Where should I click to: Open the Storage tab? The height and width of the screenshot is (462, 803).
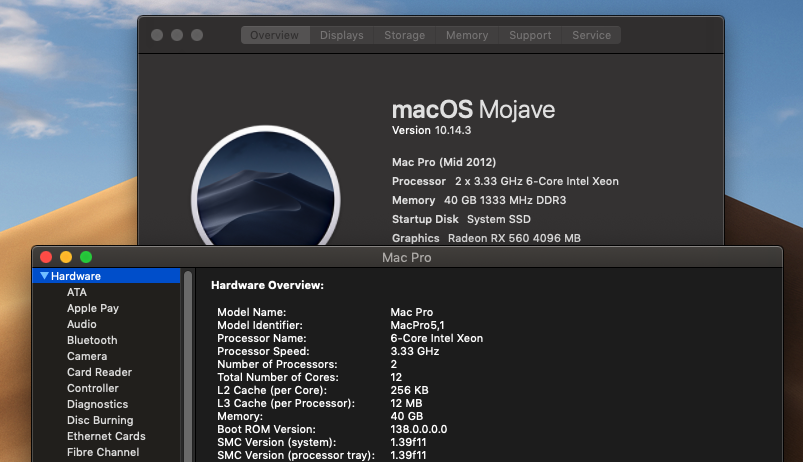tap(405, 35)
